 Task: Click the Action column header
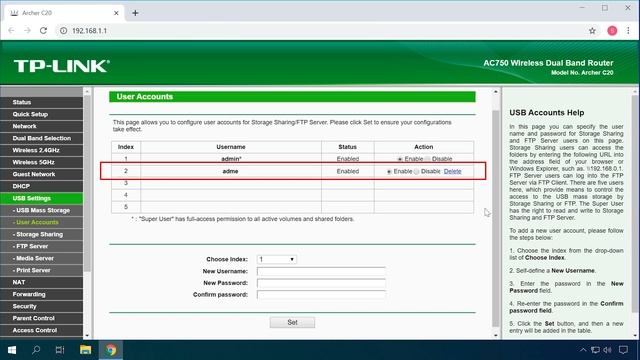424,147
